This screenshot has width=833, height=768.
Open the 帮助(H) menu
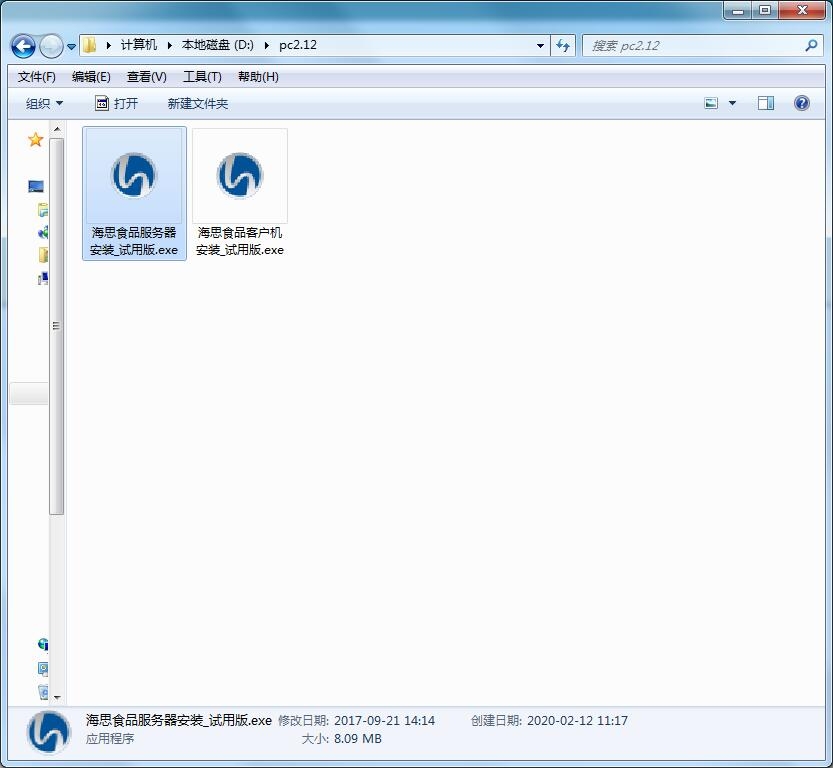click(258, 77)
